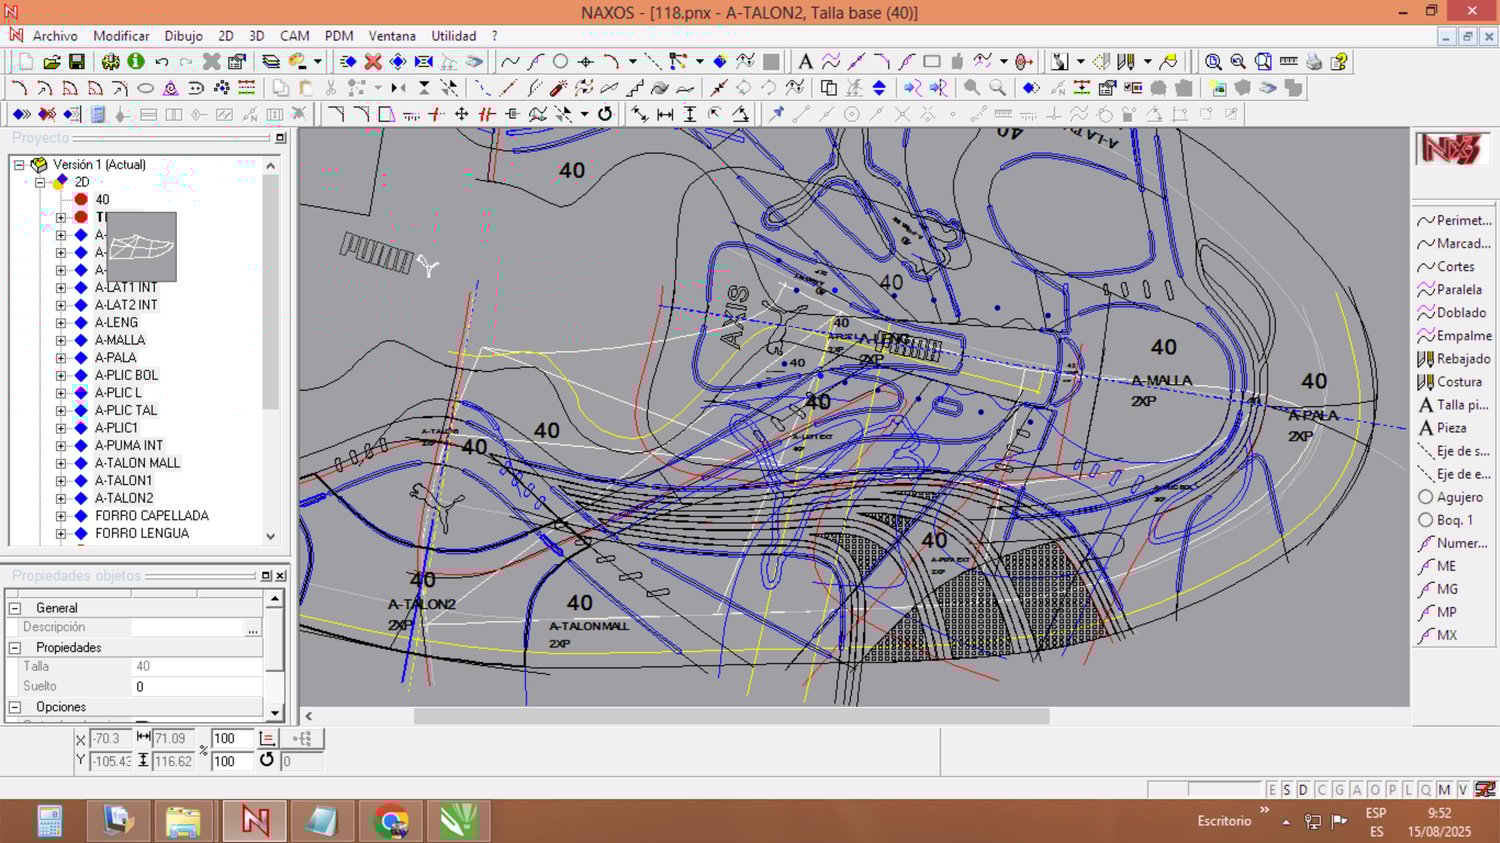Toggle the M status bar indicator

click(1444, 790)
